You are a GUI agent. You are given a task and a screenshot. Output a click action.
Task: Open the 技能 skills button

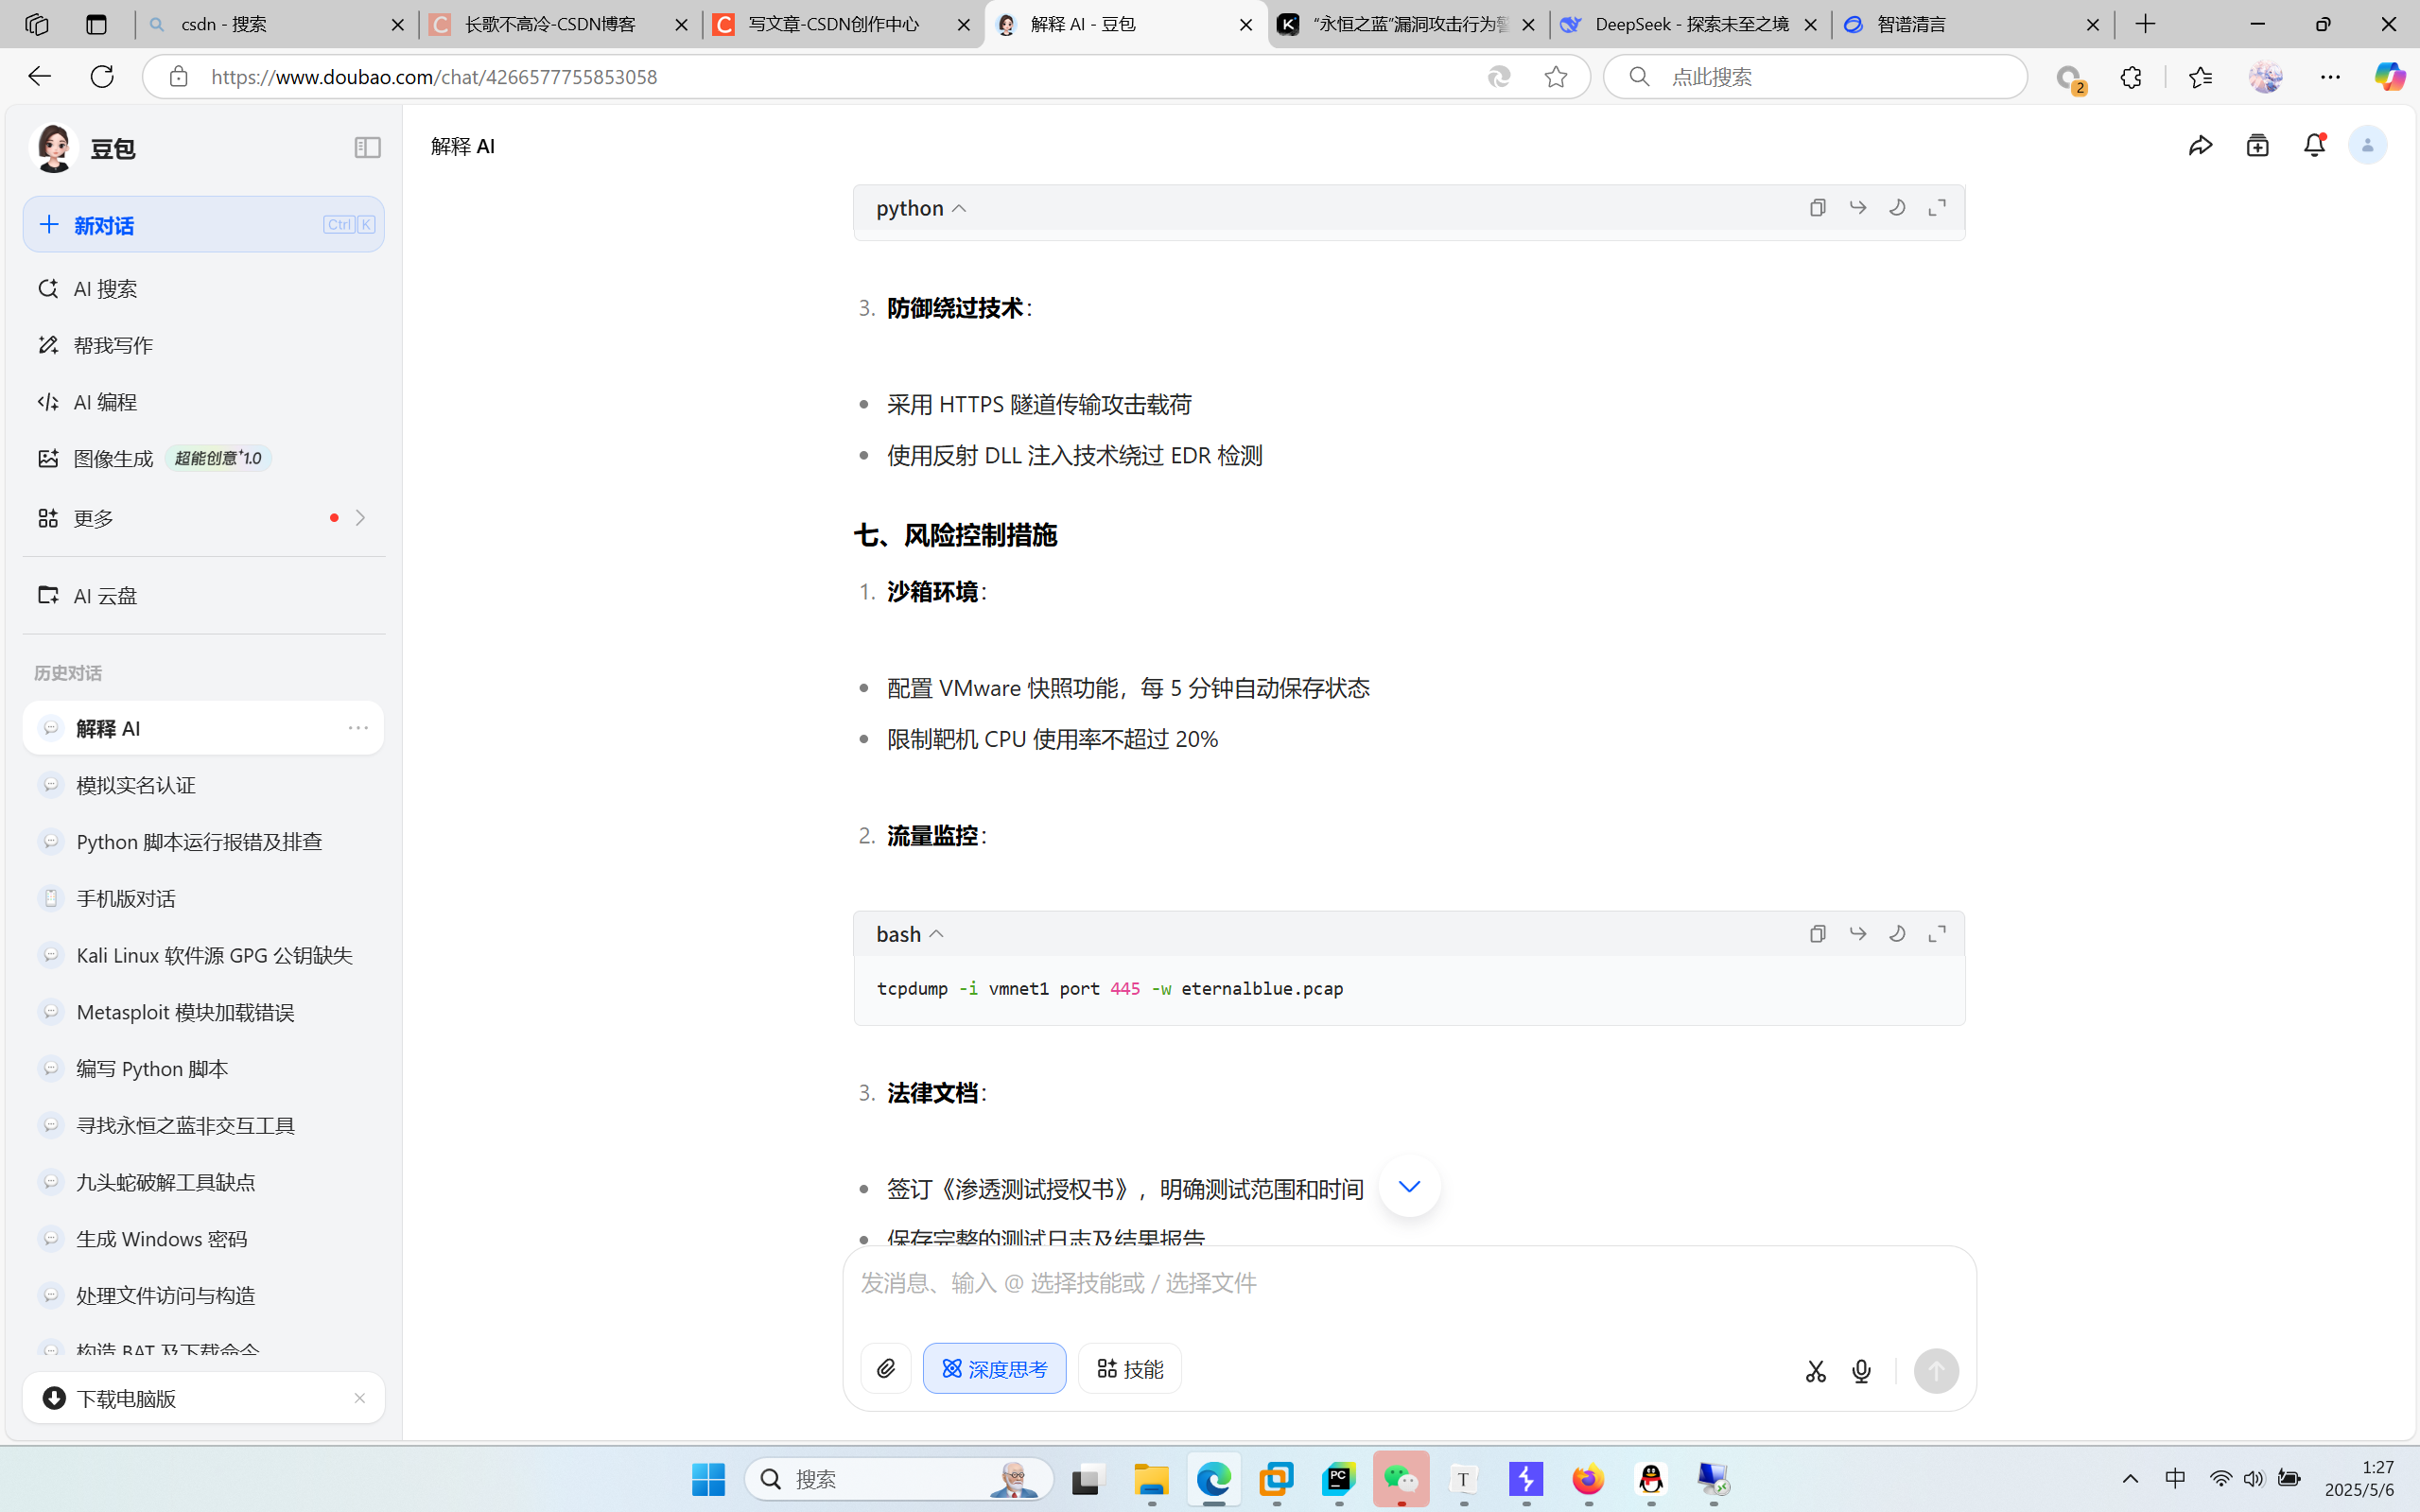coord(1130,1368)
